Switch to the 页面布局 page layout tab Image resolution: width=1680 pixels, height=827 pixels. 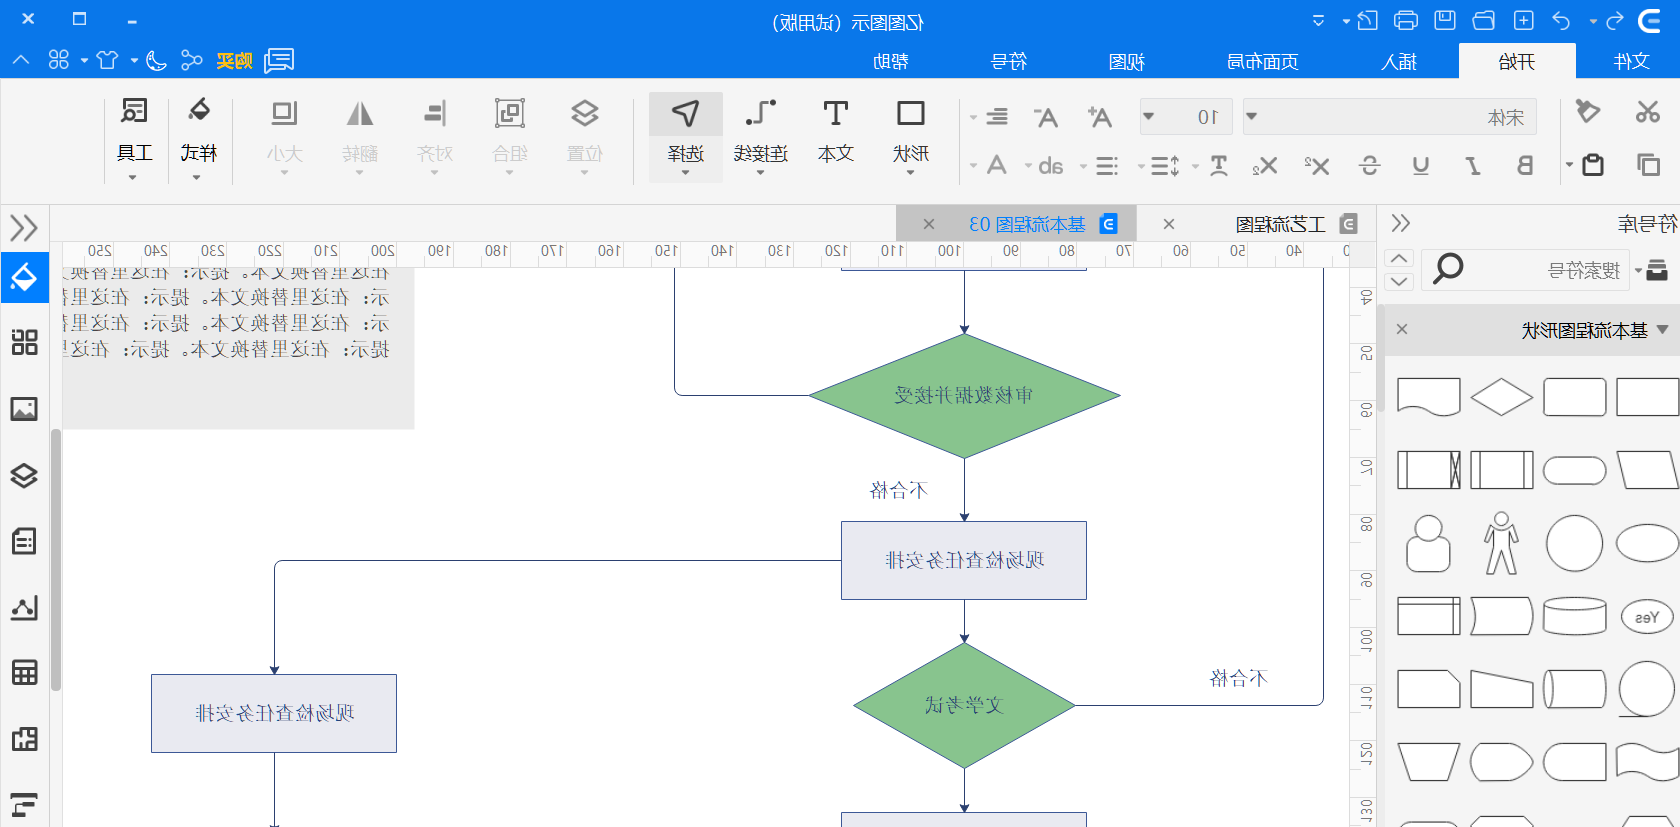pos(1262,61)
